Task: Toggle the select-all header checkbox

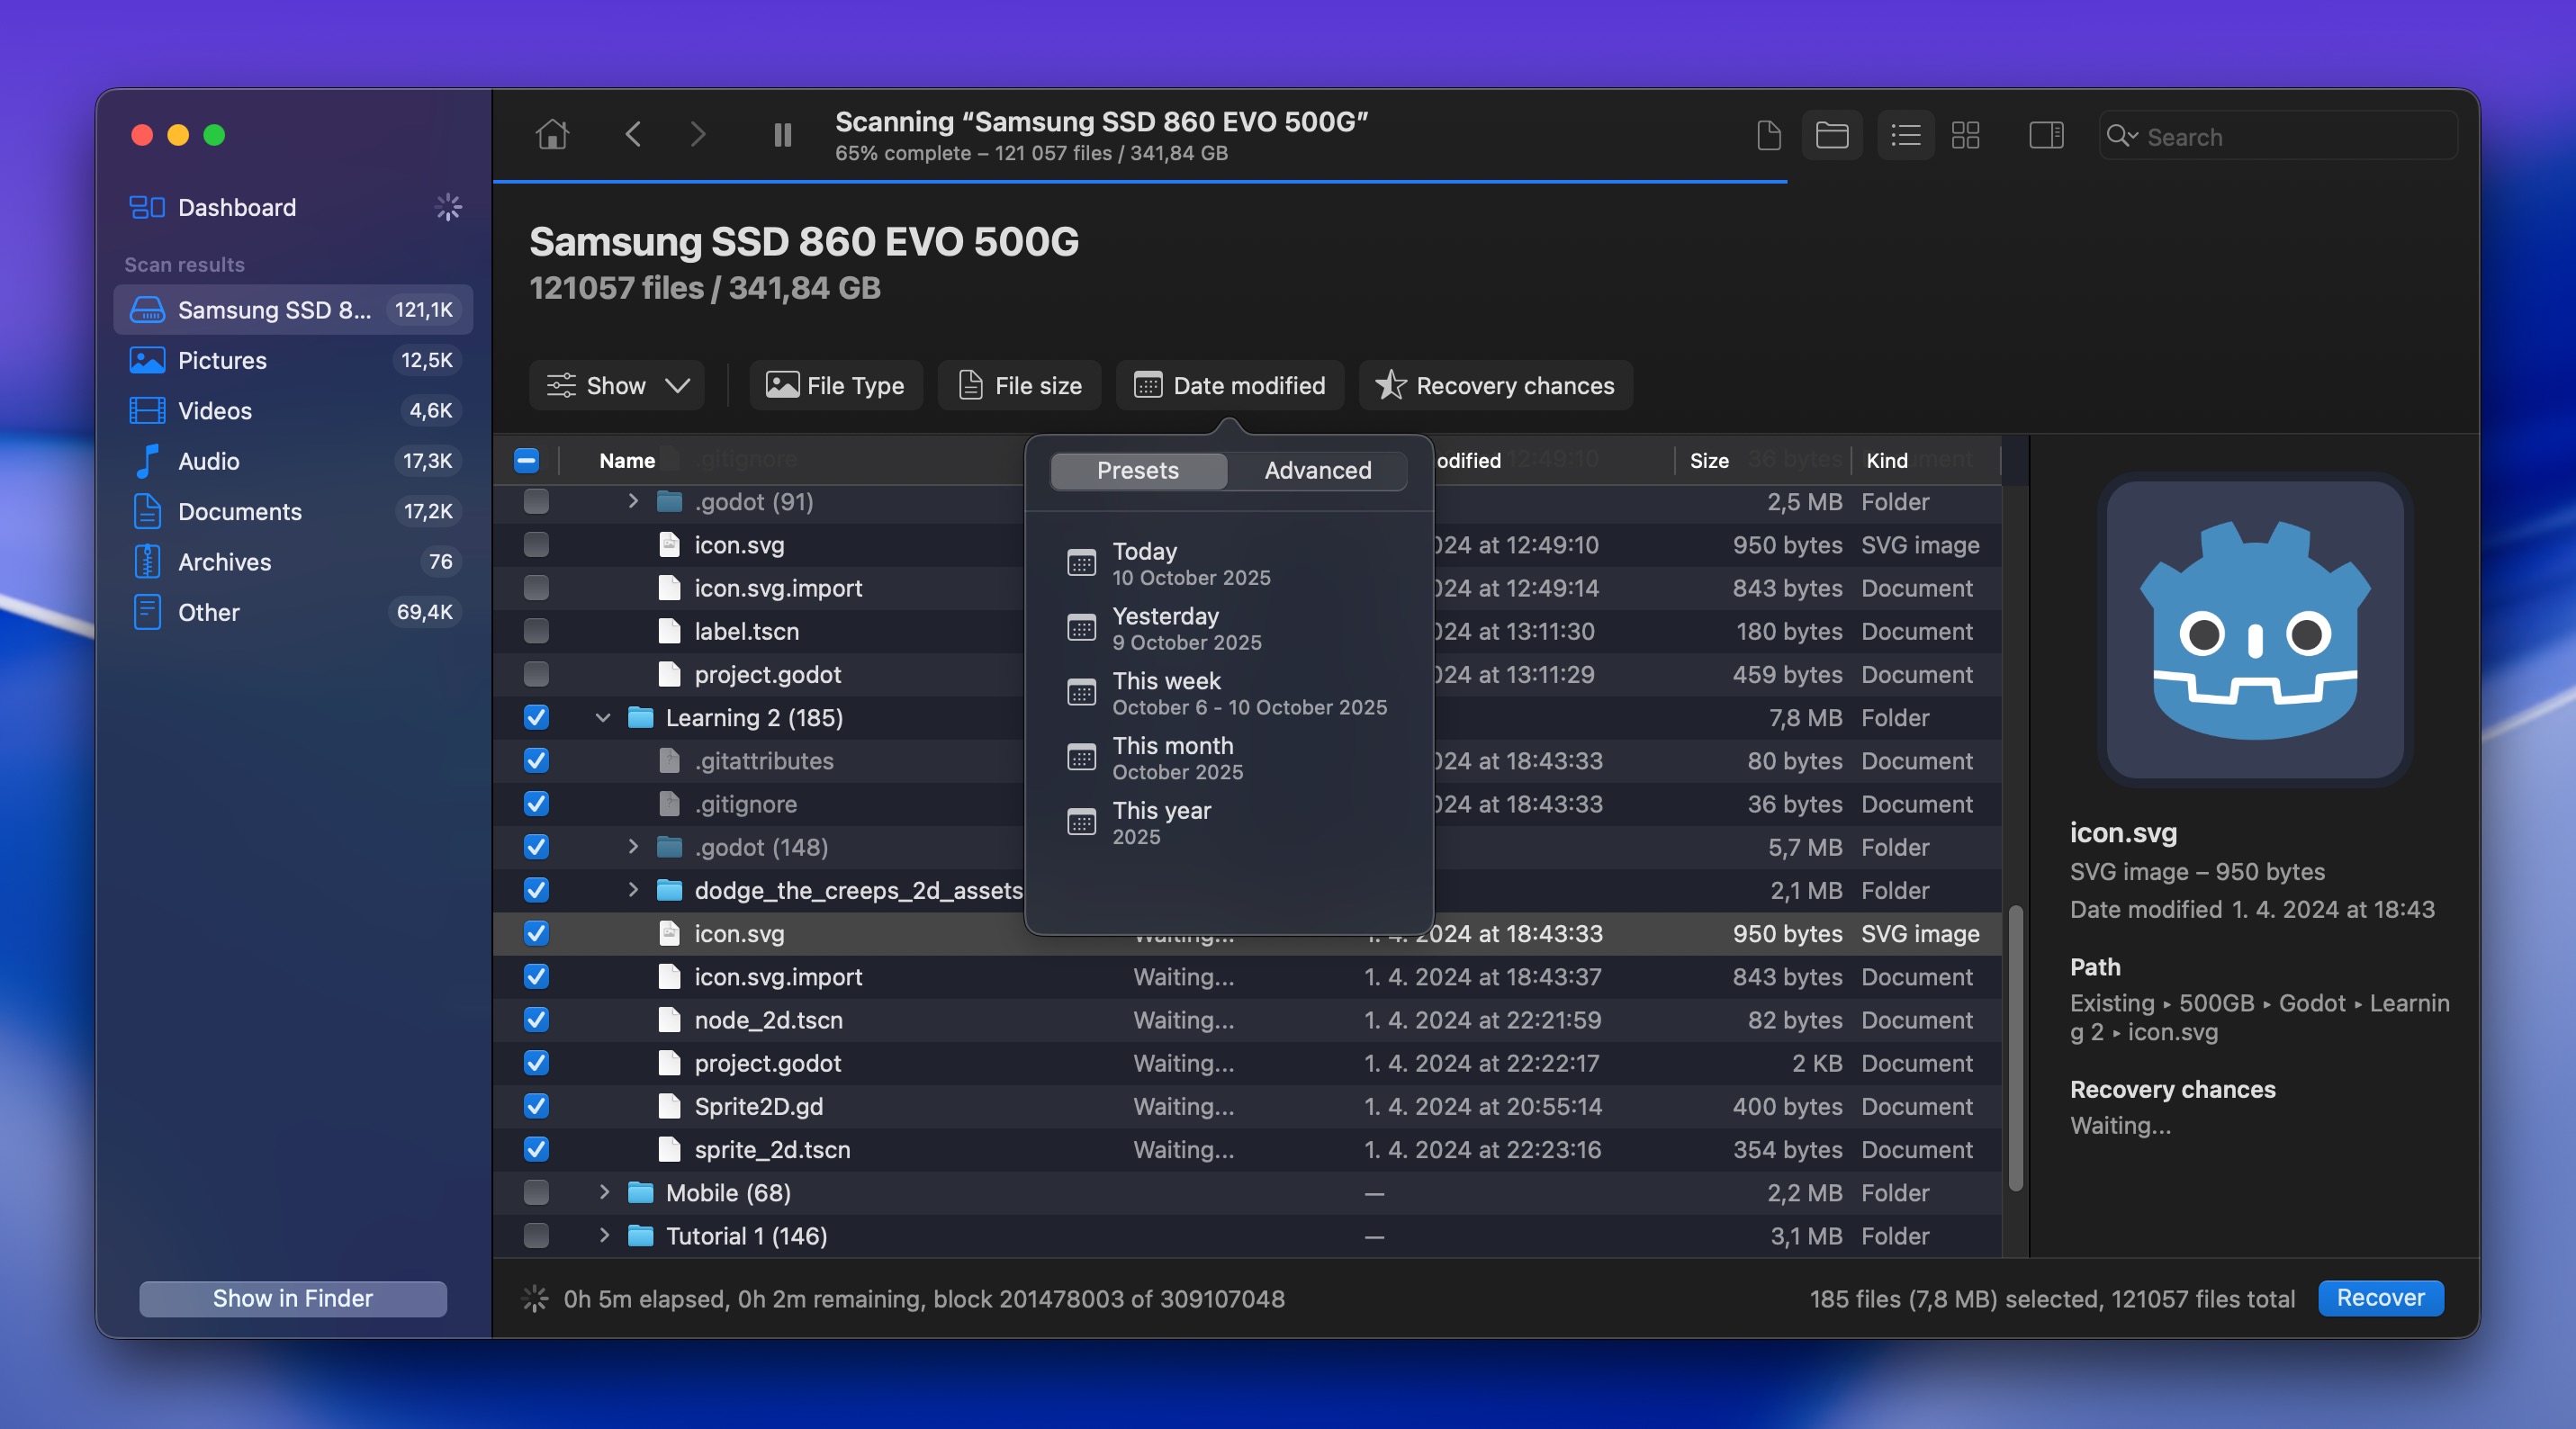Action: (x=526, y=460)
